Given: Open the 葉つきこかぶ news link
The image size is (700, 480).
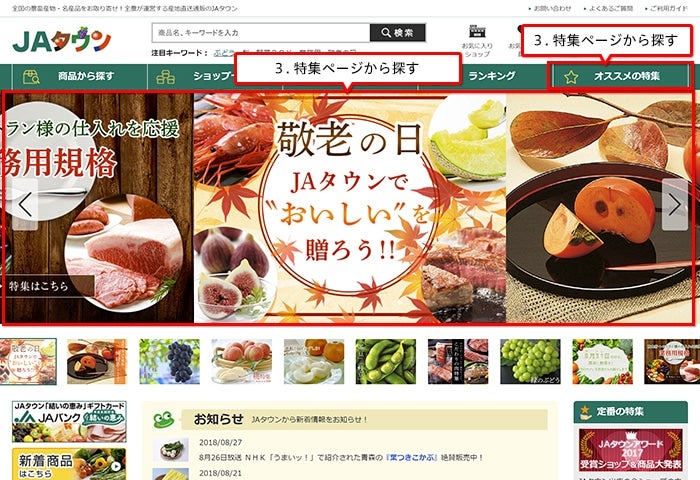Looking at the screenshot, I should tap(411, 458).
